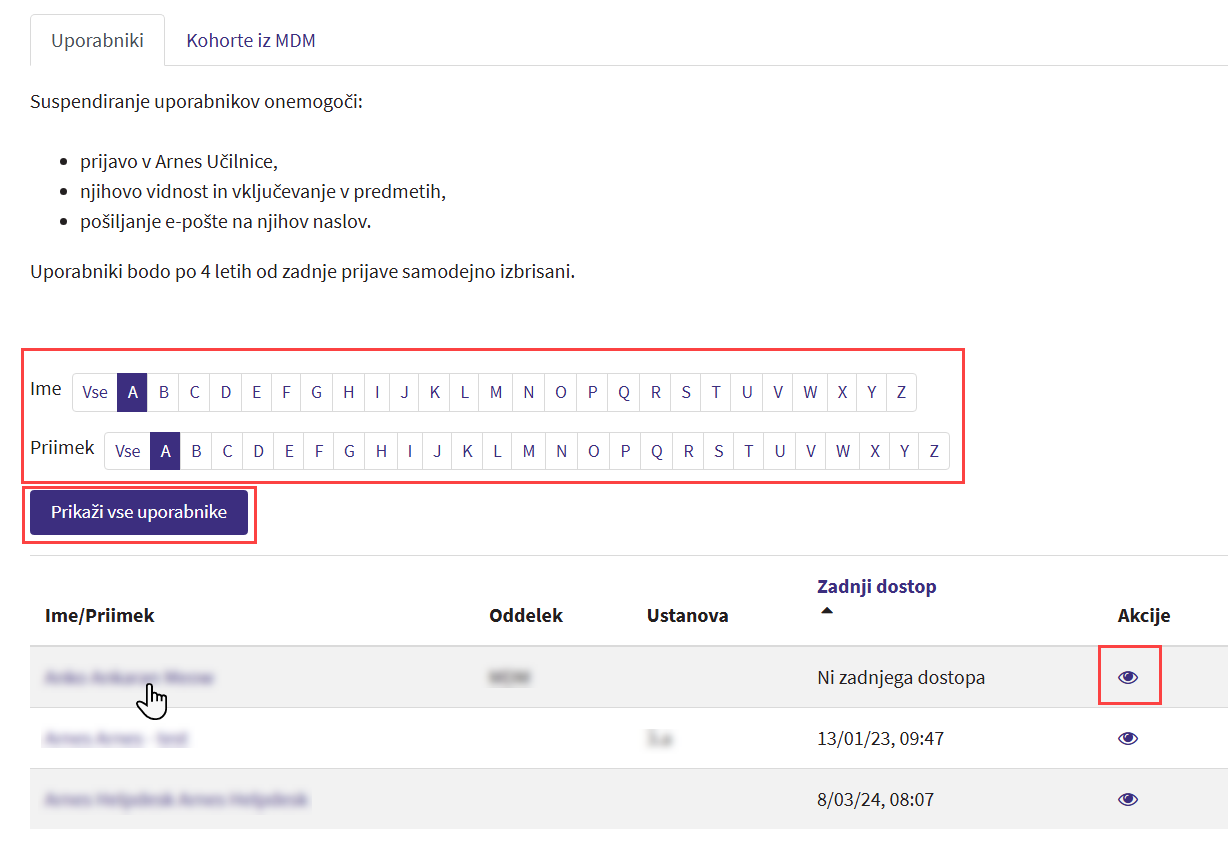This screenshot has height=858, width=1230.
Task: Switch to the Uporabniki tab
Action: [x=97, y=41]
